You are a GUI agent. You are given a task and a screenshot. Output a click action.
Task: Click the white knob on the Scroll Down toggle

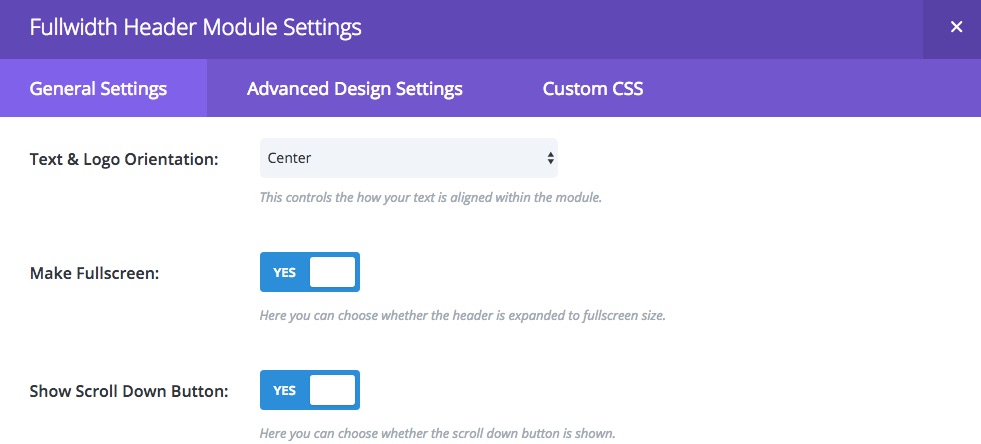332,390
